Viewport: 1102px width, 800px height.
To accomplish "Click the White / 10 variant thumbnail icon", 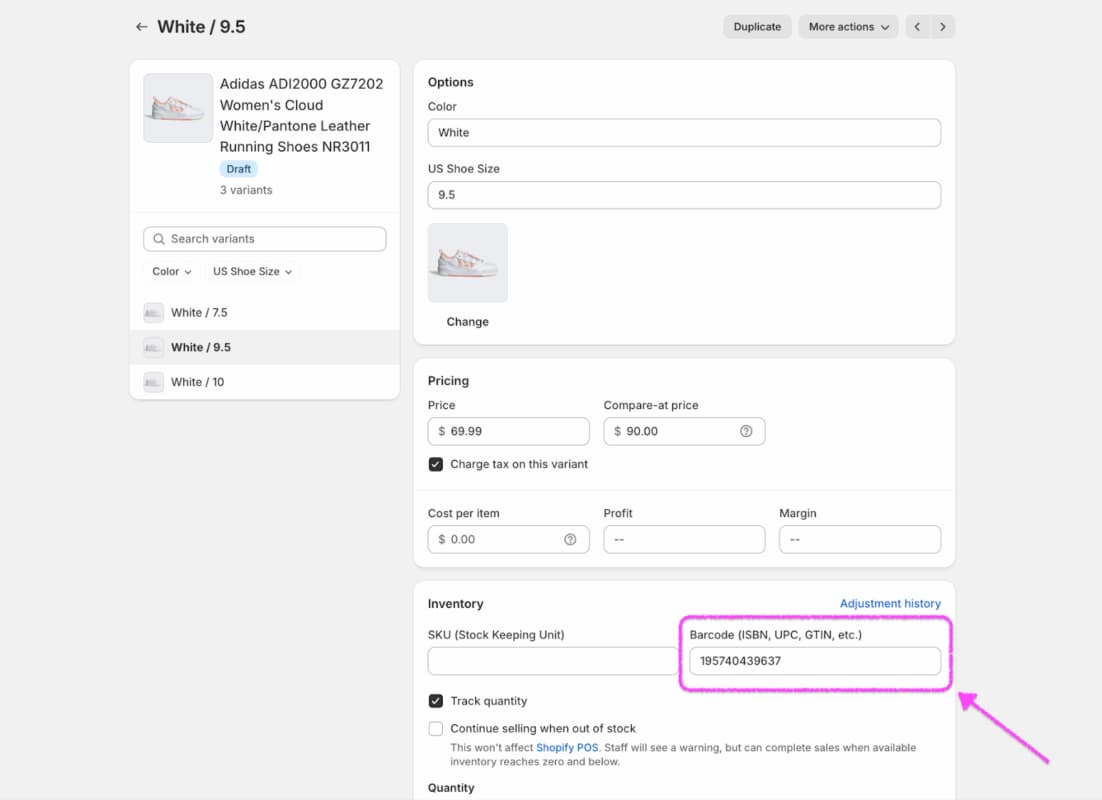I will pyautogui.click(x=153, y=382).
